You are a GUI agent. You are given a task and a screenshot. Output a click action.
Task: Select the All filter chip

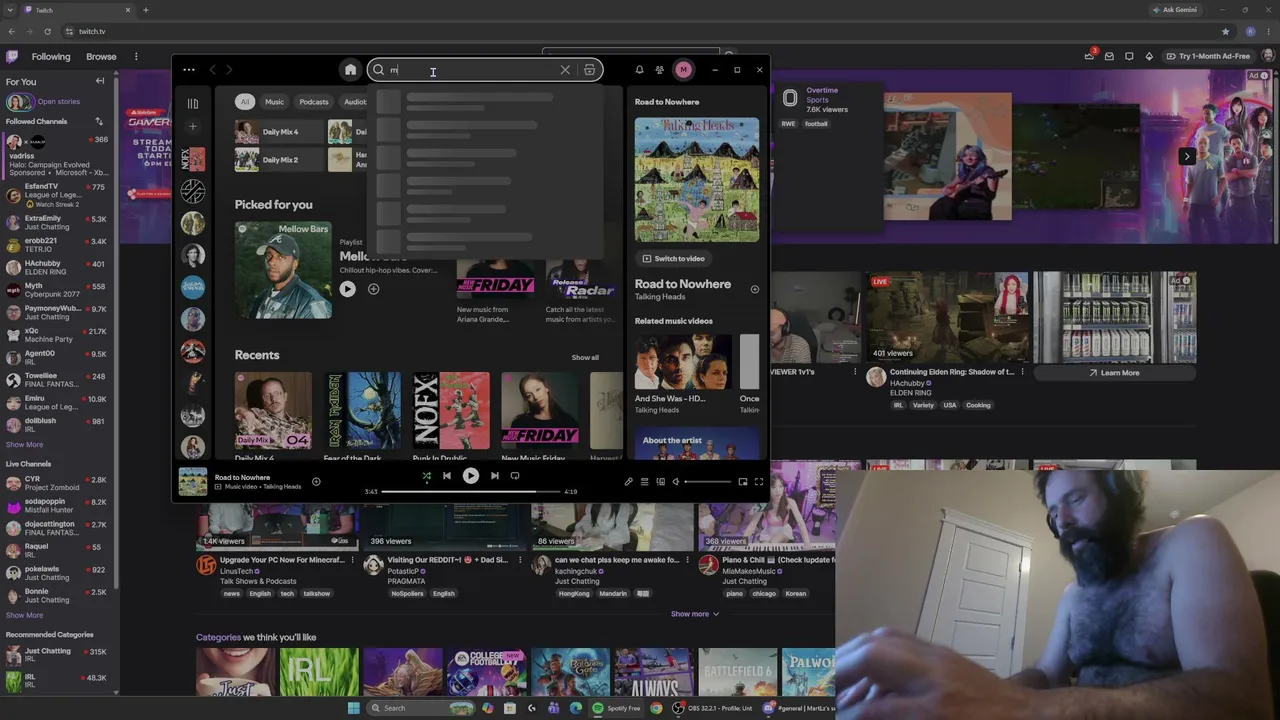point(244,101)
